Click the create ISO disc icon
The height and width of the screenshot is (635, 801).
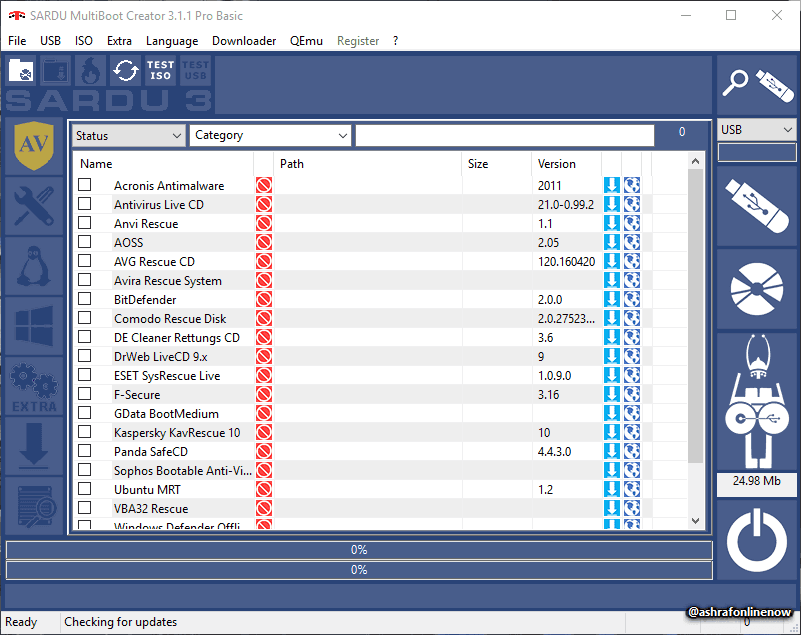757,289
